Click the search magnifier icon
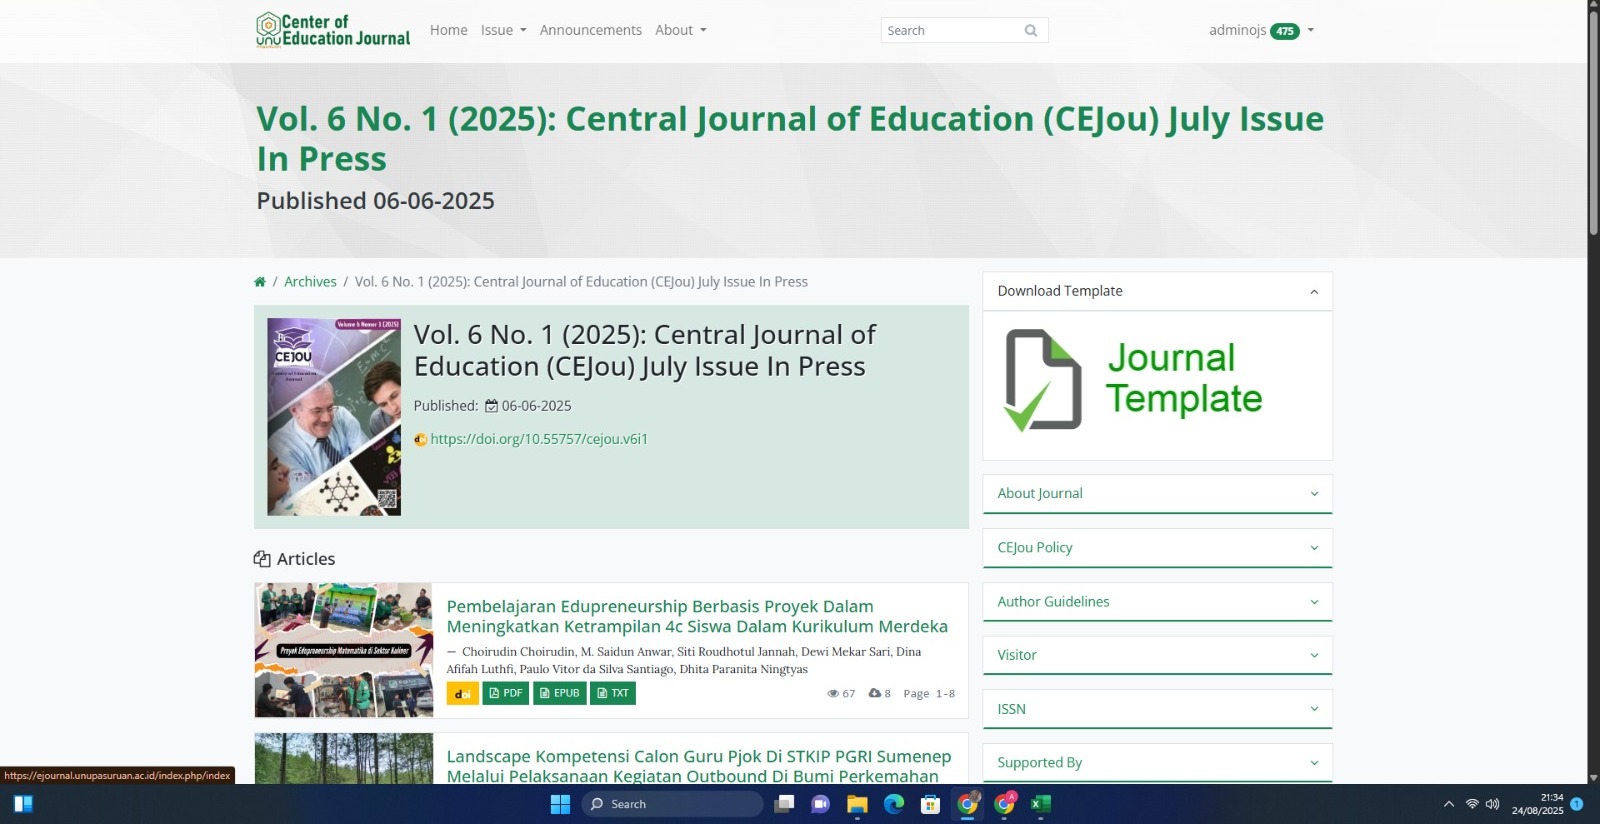1600x824 pixels. 1031,31
